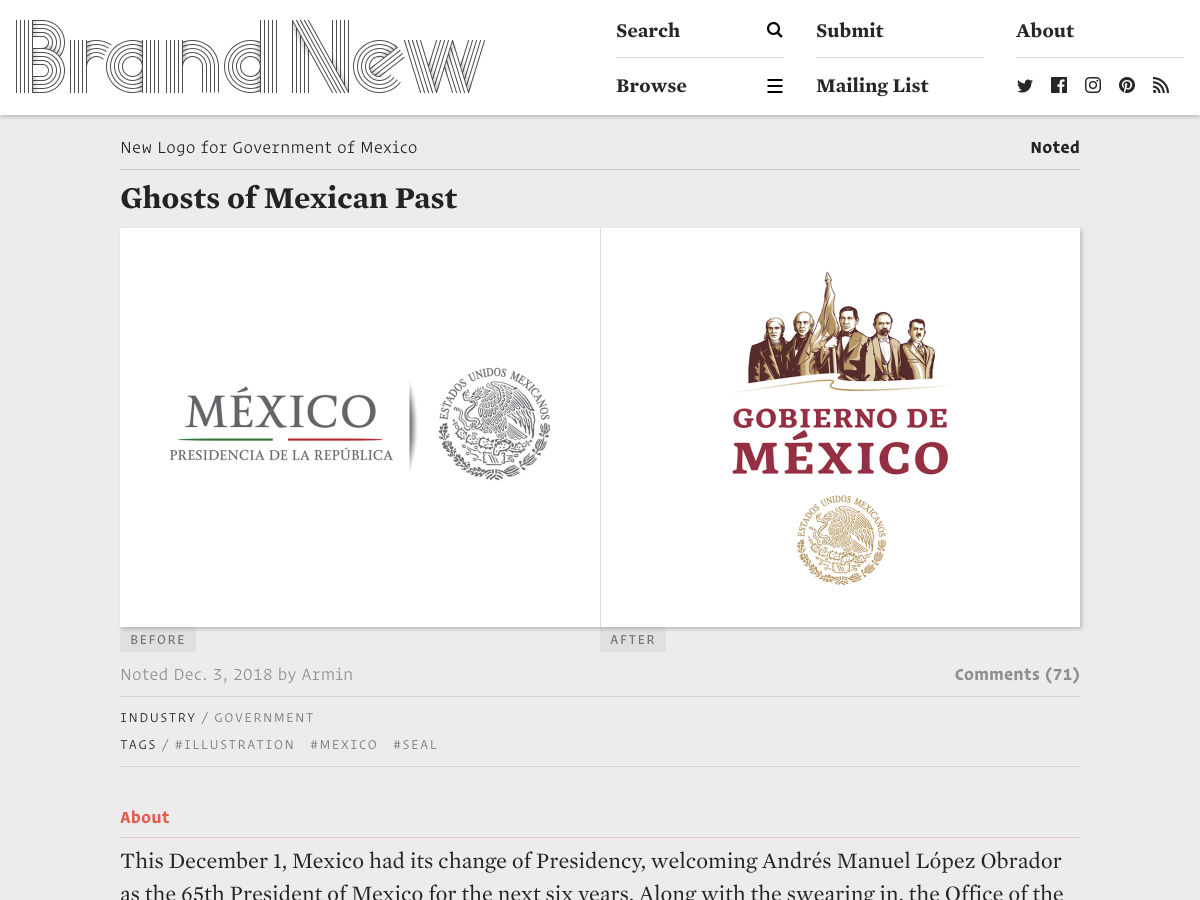Click the search magnifier icon
1200x900 pixels.
pos(774,30)
